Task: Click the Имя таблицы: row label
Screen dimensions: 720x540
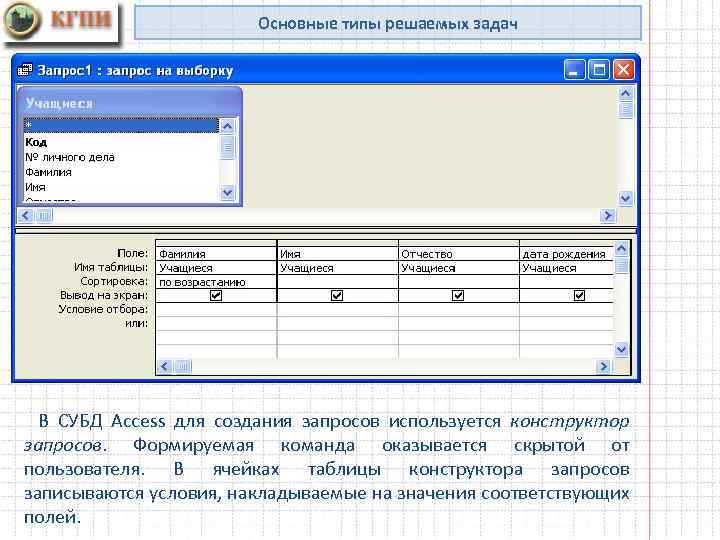Action: [111, 267]
